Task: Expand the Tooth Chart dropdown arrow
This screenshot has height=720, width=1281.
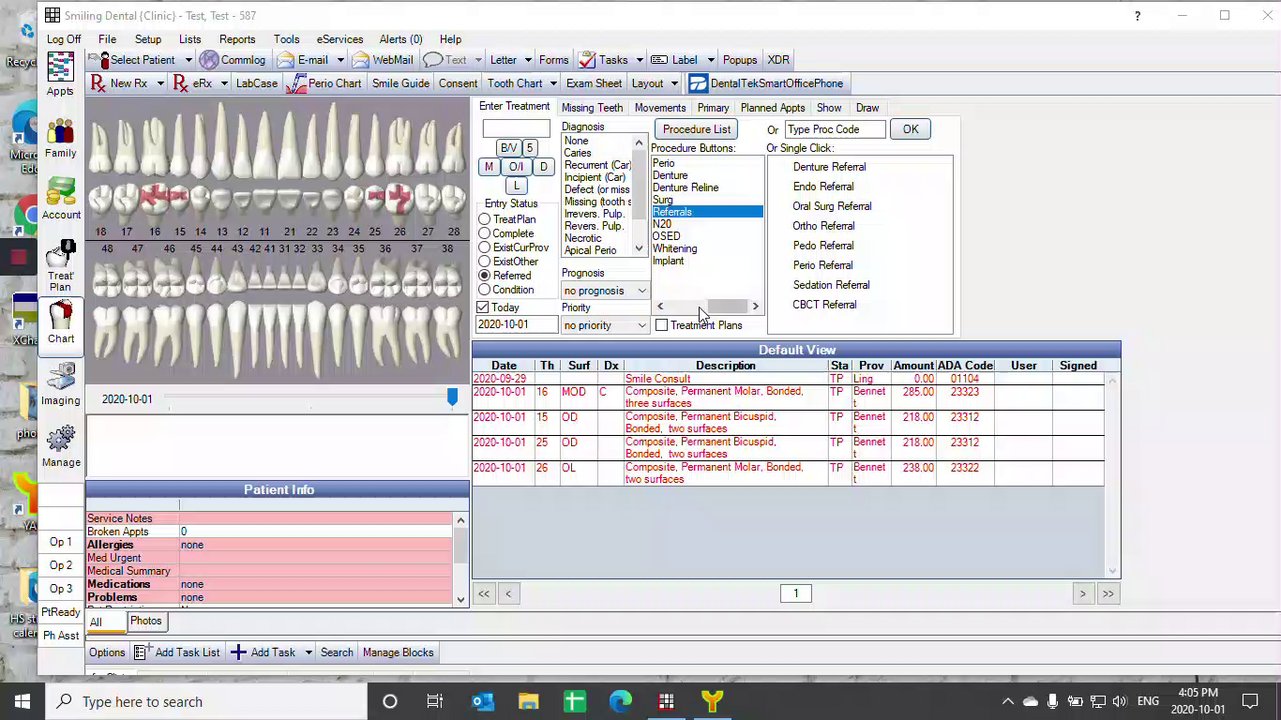Action: click(553, 84)
